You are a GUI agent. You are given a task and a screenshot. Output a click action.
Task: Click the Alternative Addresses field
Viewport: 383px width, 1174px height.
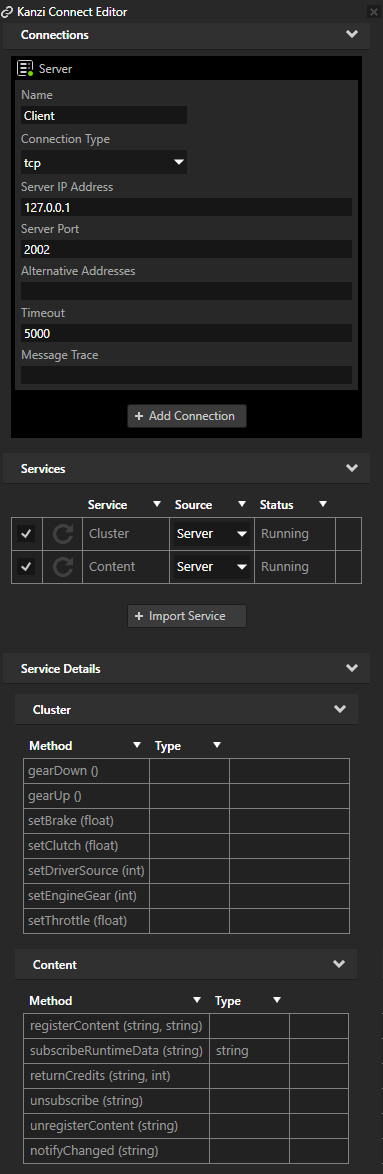point(186,291)
